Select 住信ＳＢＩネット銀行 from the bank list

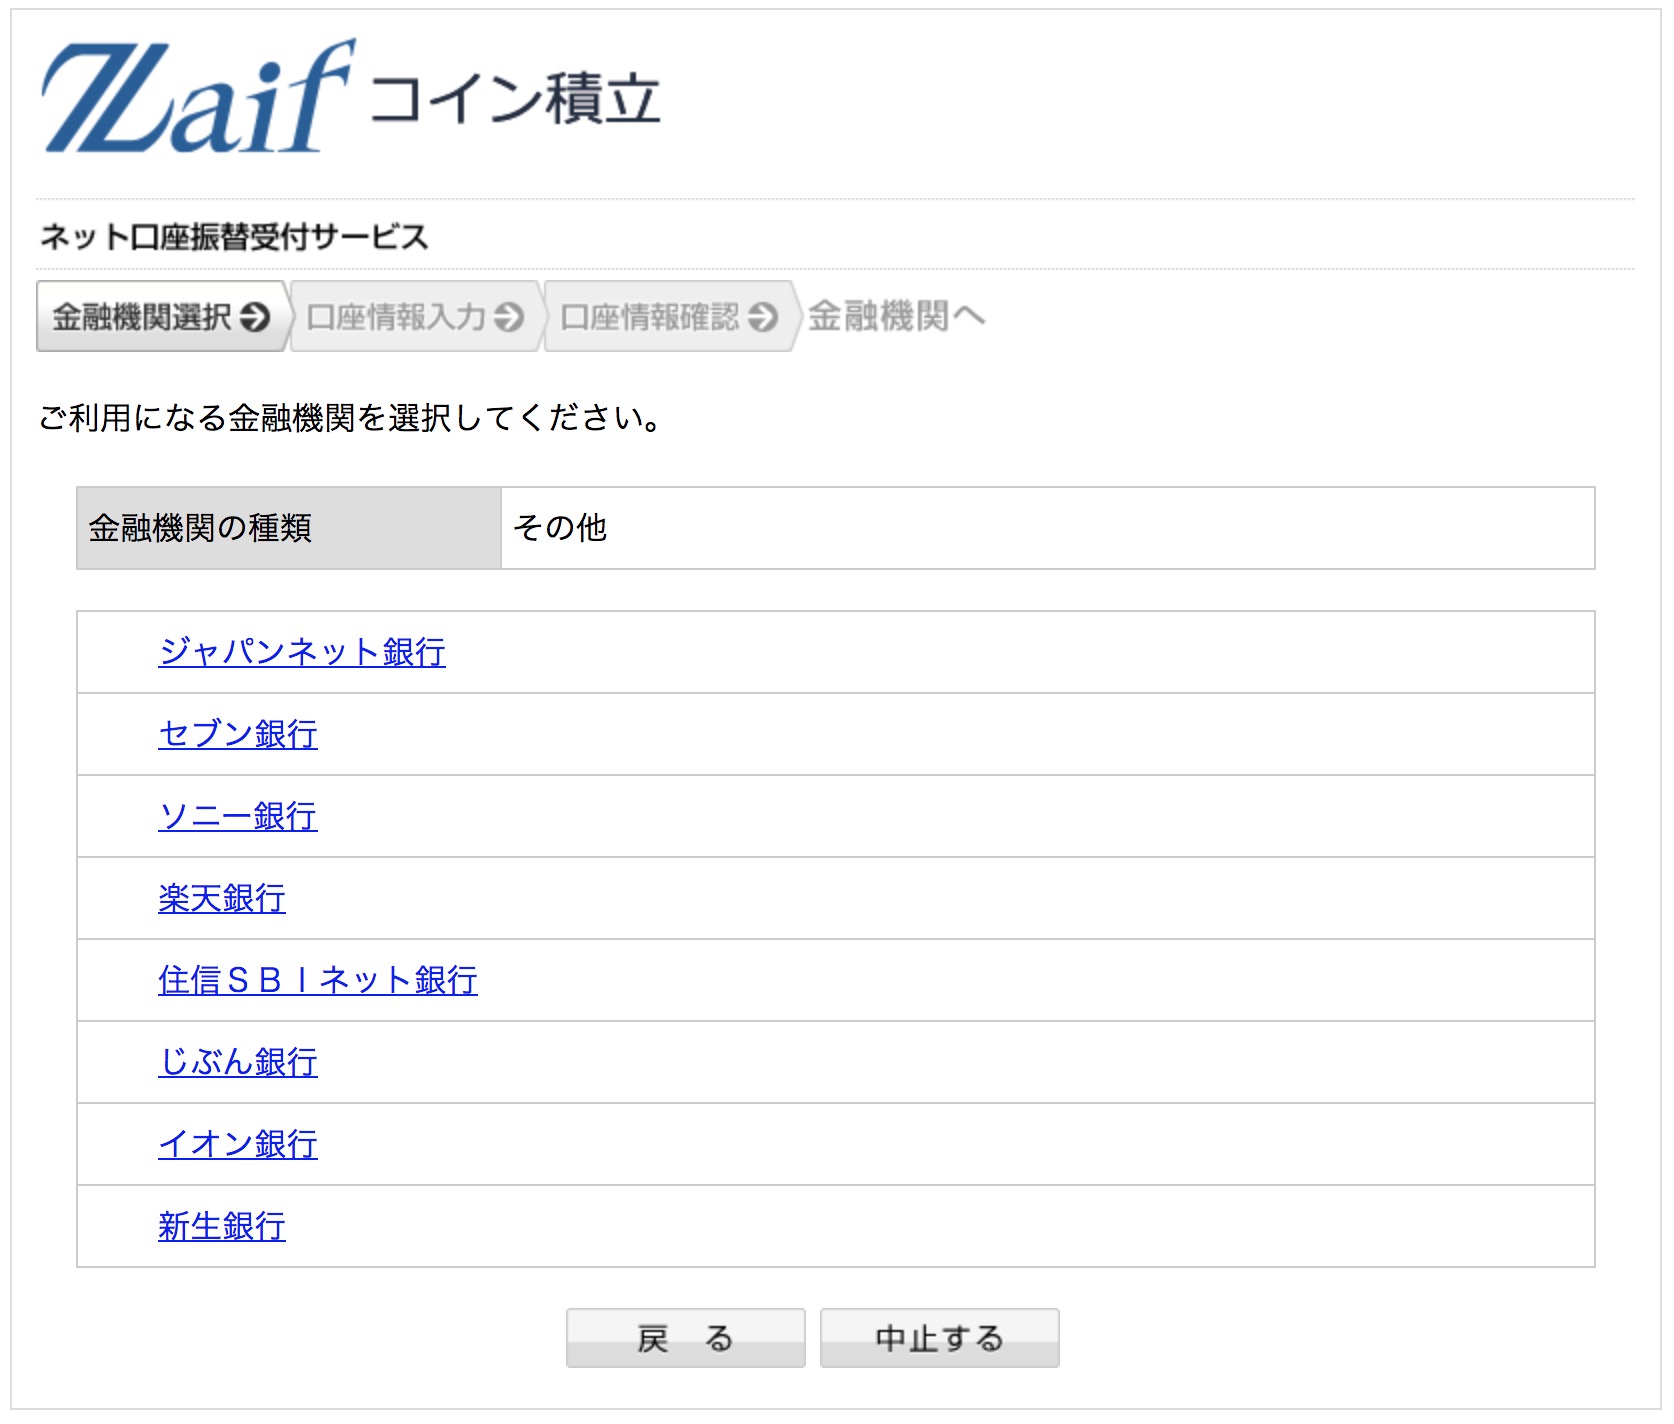(318, 980)
